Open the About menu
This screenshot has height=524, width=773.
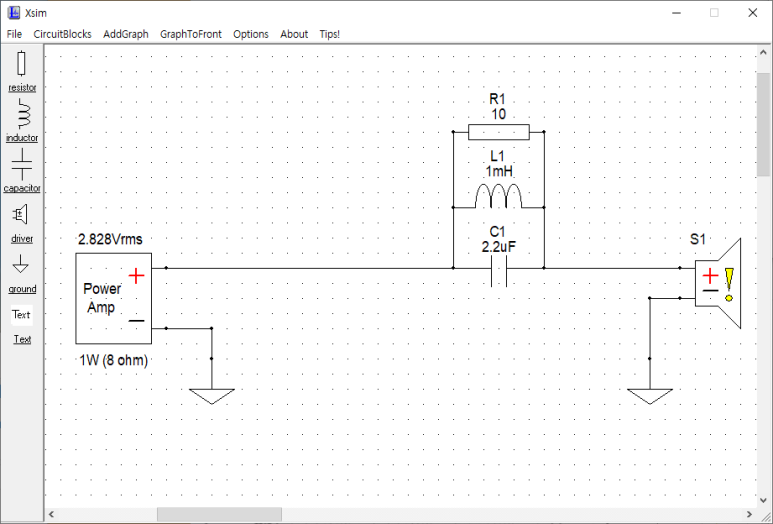294,34
